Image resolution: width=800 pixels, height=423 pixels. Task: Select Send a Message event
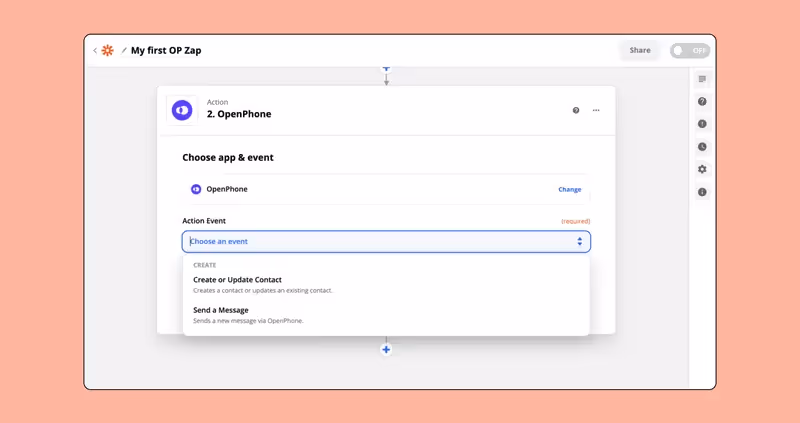pyautogui.click(x=386, y=315)
